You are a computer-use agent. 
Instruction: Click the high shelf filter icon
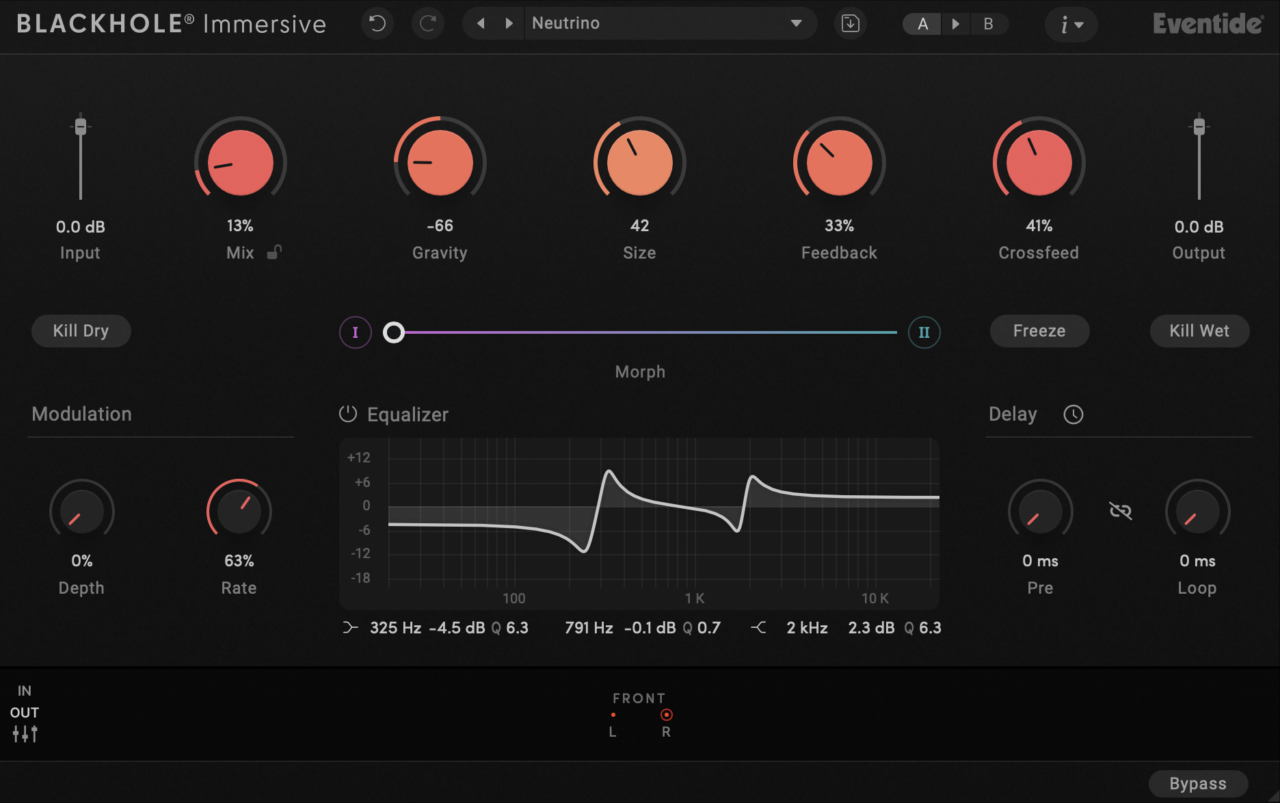pos(759,628)
